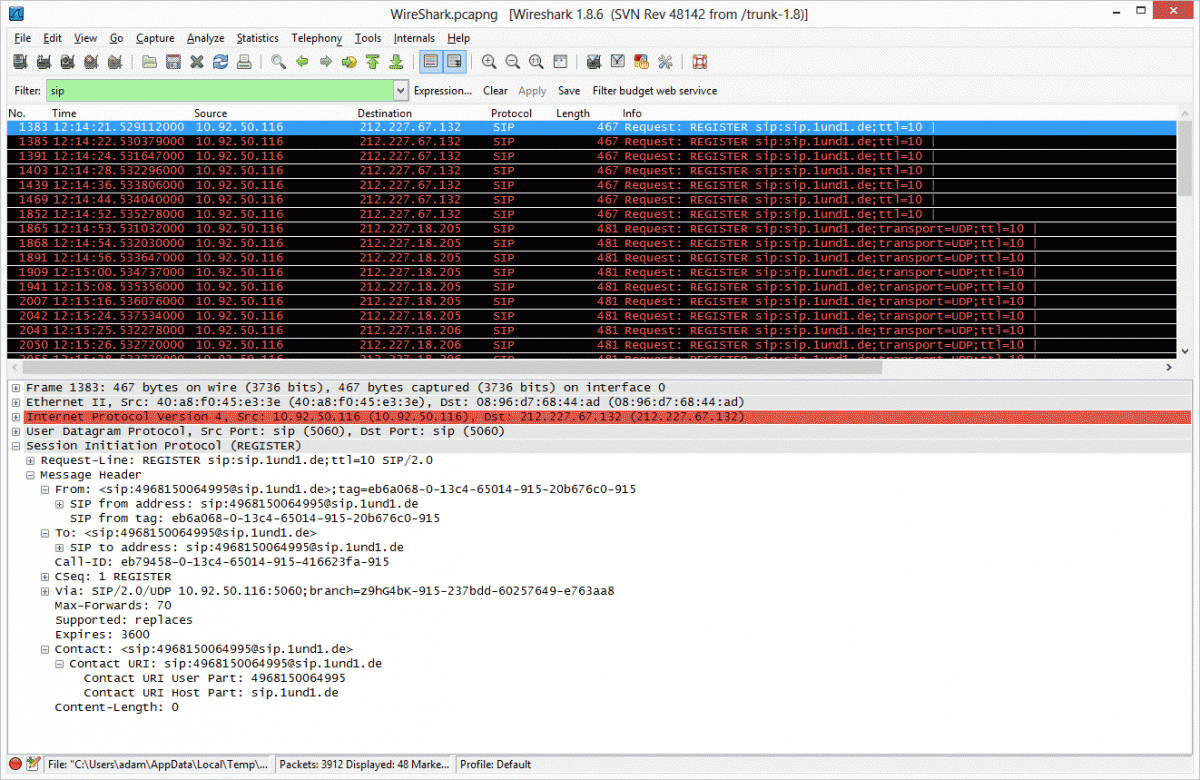
Task: Jump to the first packet
Action: point(373,62)
